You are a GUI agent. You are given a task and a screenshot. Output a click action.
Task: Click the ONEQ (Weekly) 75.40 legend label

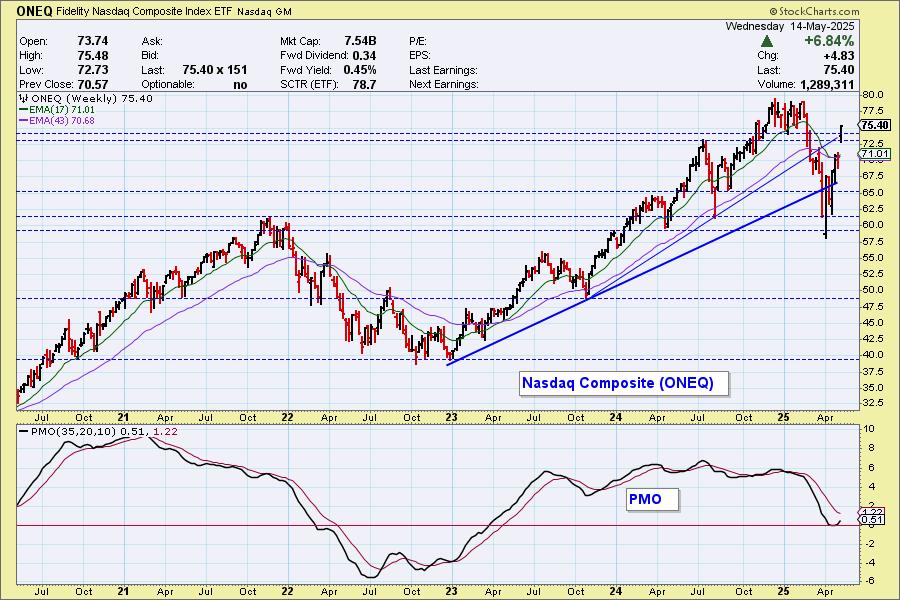[x=86, y=98]
